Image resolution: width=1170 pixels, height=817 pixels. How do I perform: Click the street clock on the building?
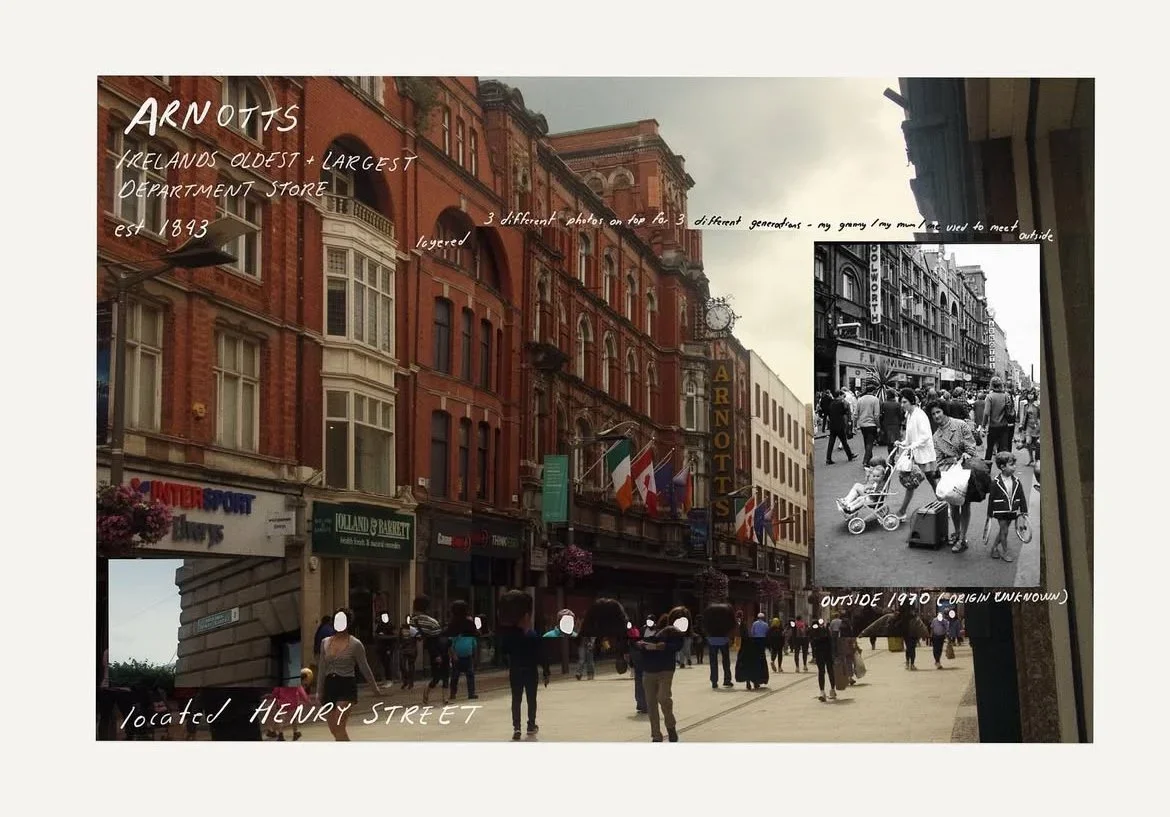pyautogui.click(x=718, y=318)
